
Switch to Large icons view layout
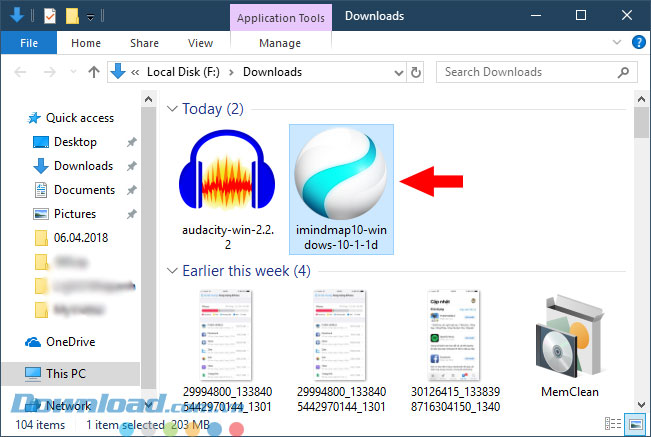[x=636, y=424]
